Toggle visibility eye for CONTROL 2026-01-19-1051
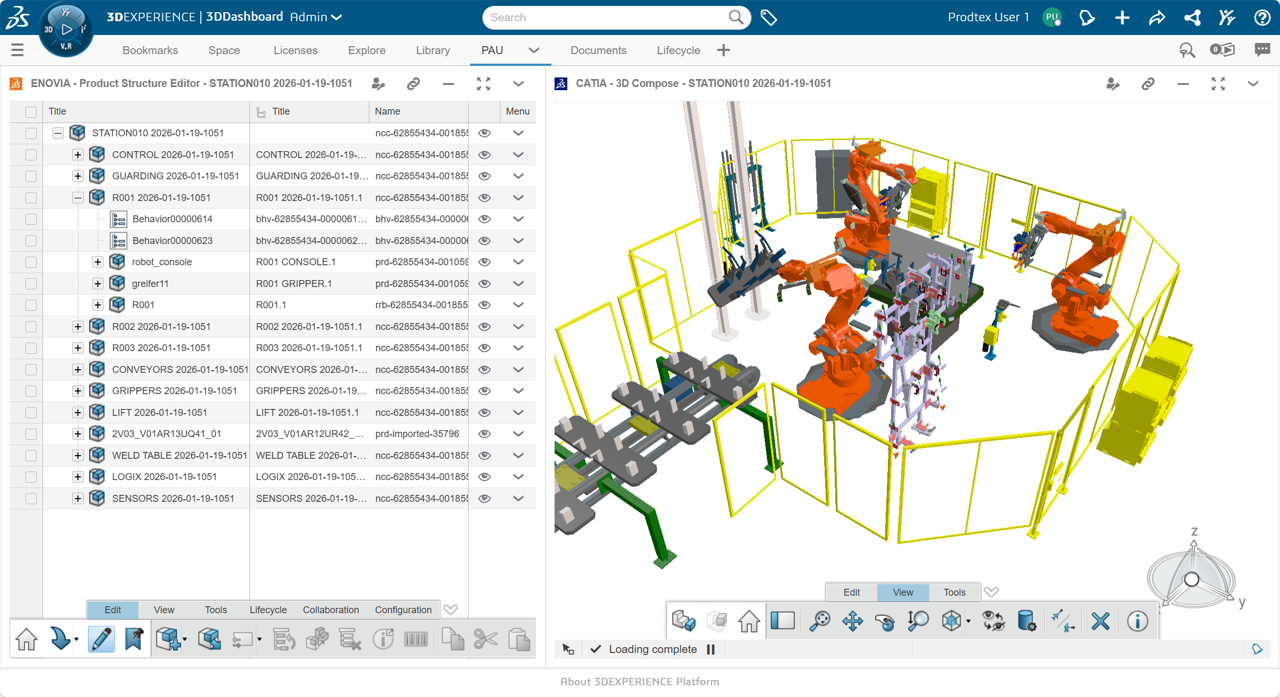The image size is (1280, 697). pyautogui.click(x=485, y=155)
